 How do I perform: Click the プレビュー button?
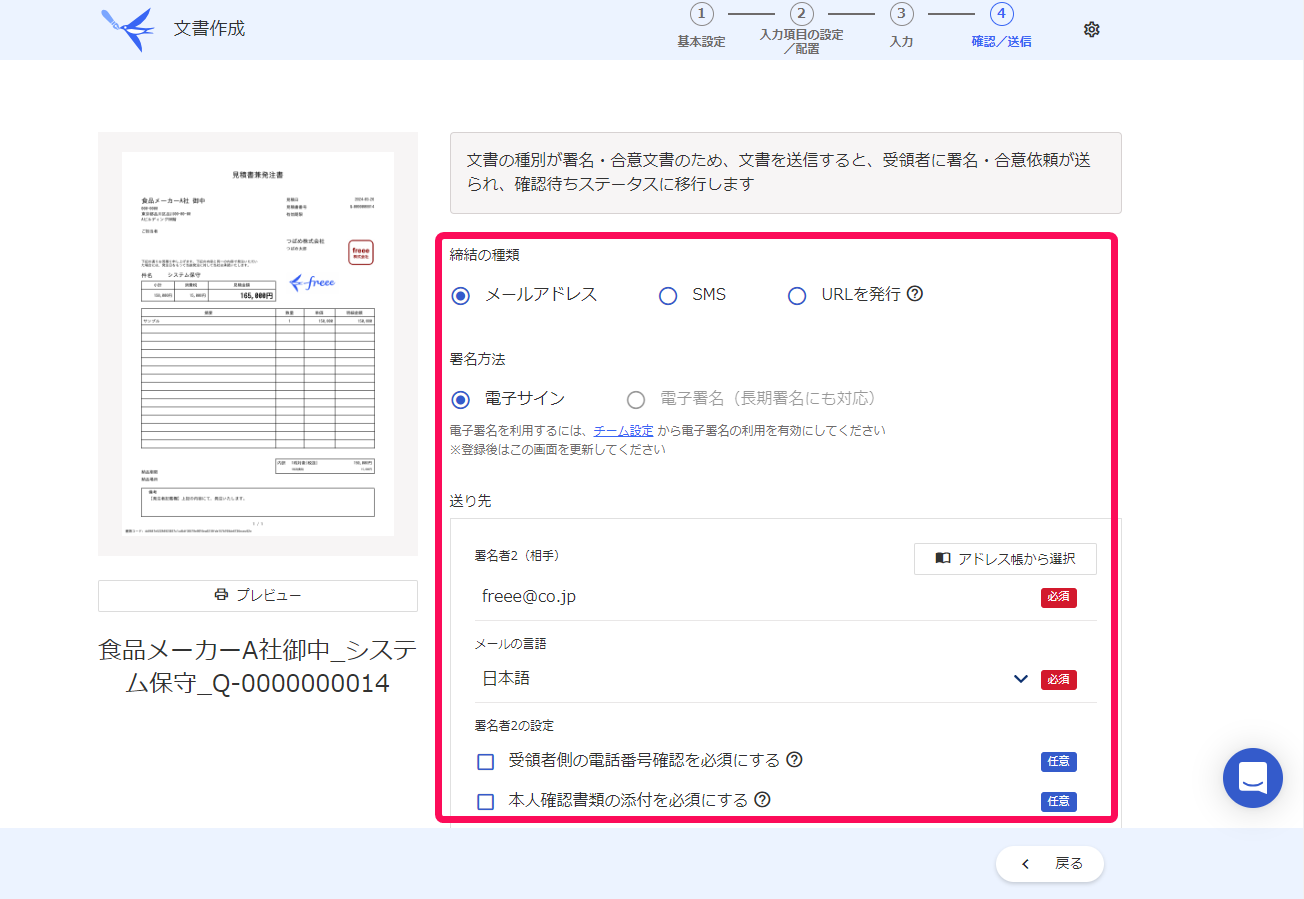pos(258,595)
